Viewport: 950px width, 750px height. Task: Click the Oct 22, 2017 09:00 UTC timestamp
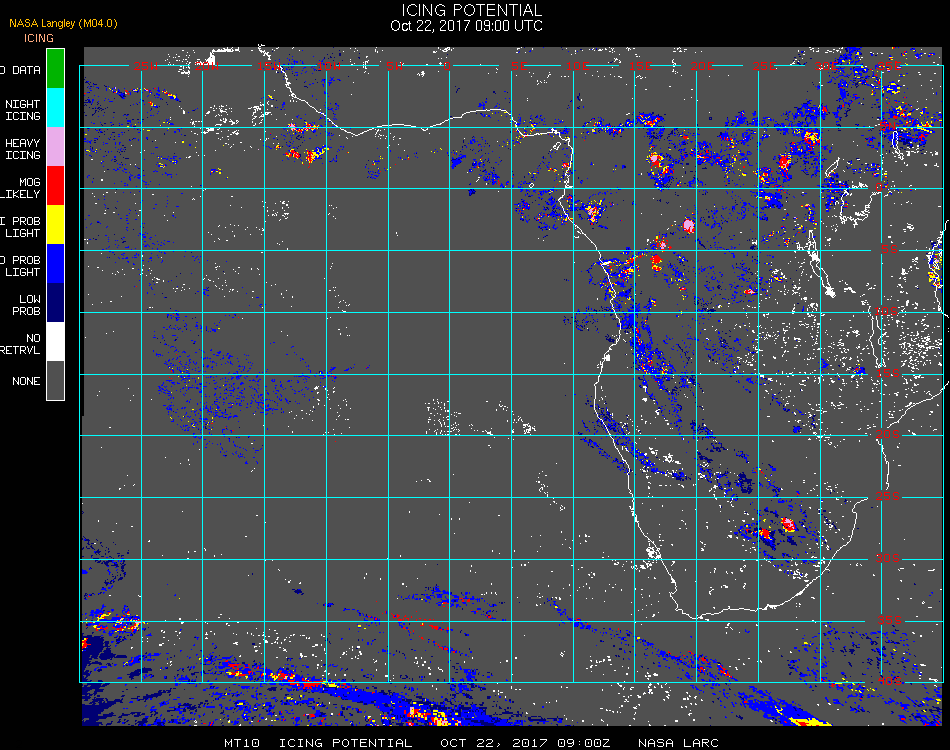[467, 26]
